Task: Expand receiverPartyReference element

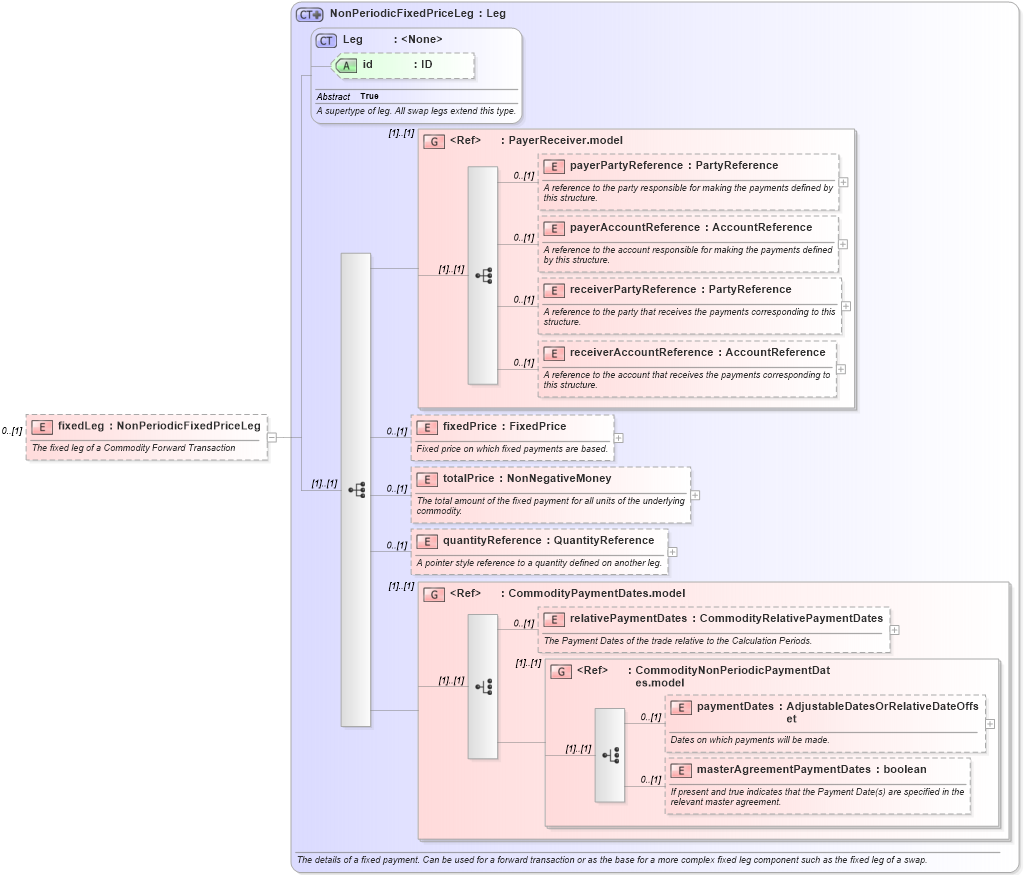Action: pos(846,306)
